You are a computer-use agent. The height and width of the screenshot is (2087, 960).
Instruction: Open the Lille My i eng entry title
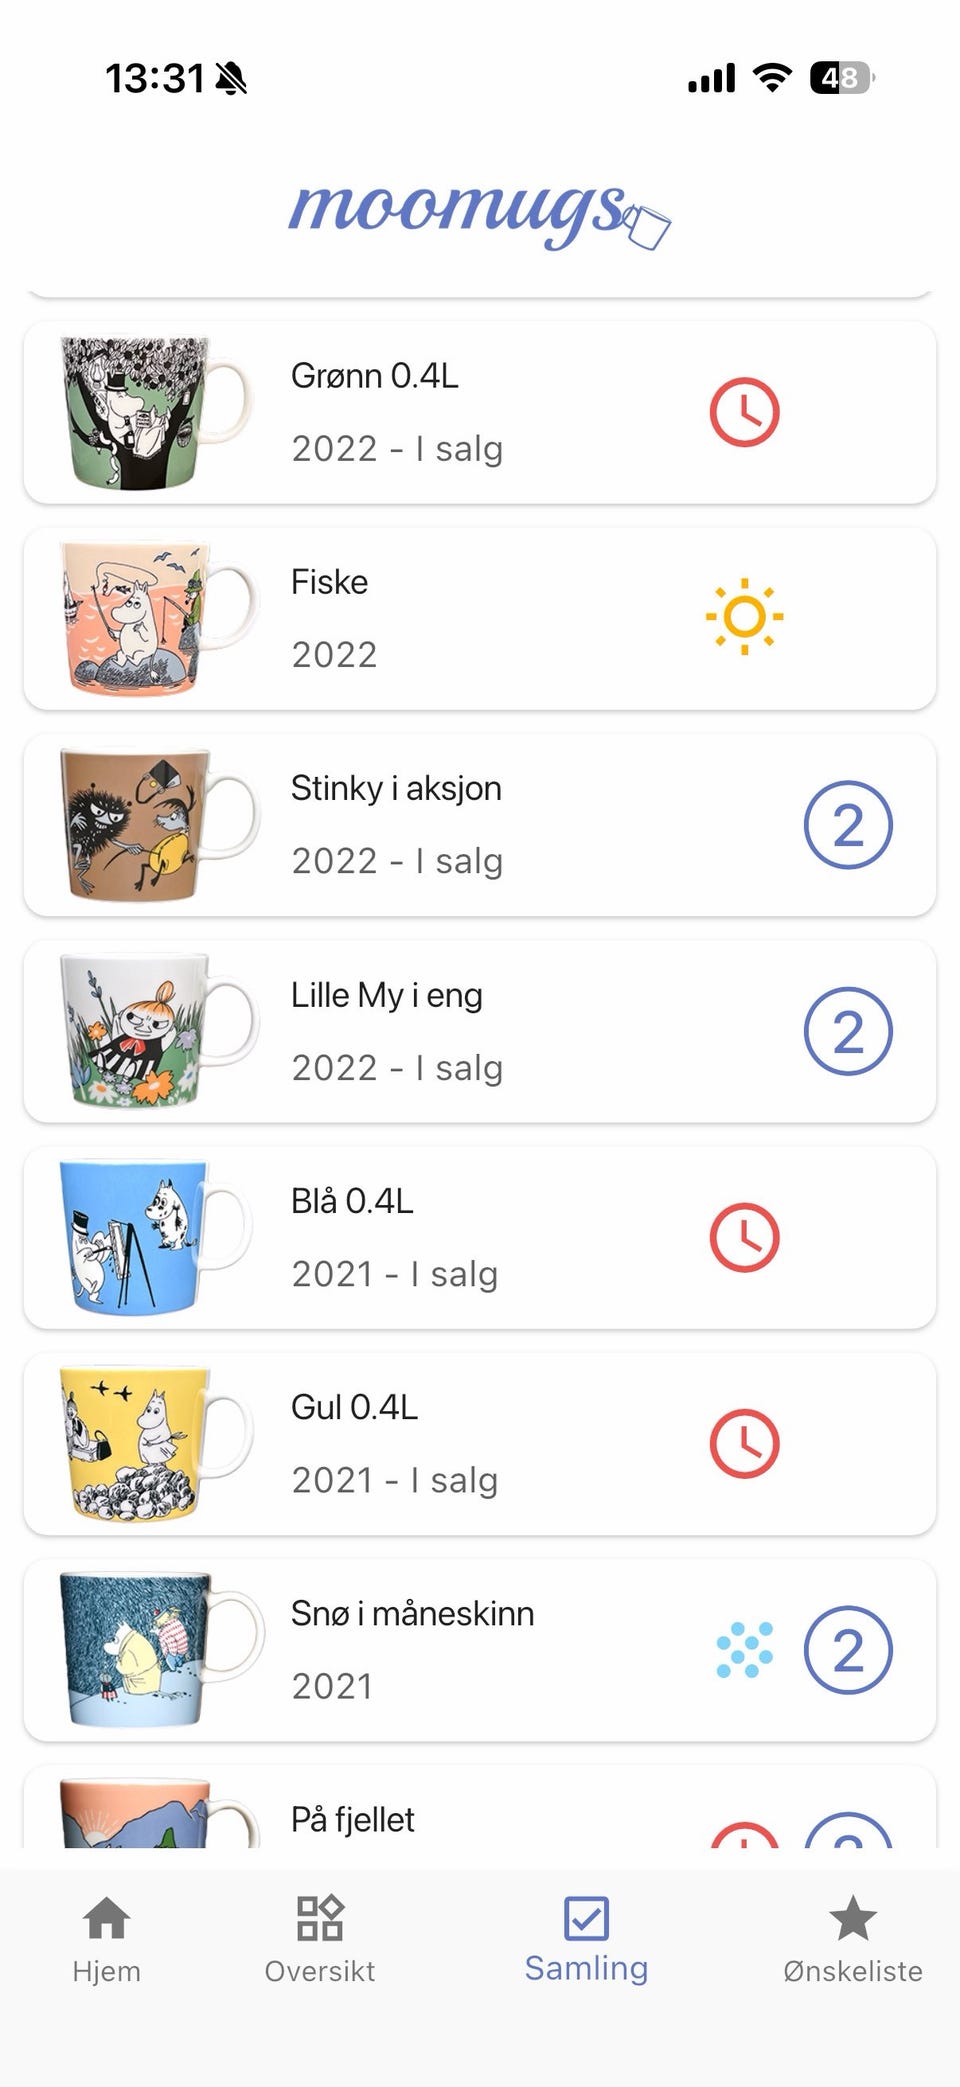click(x=387, y=995)
